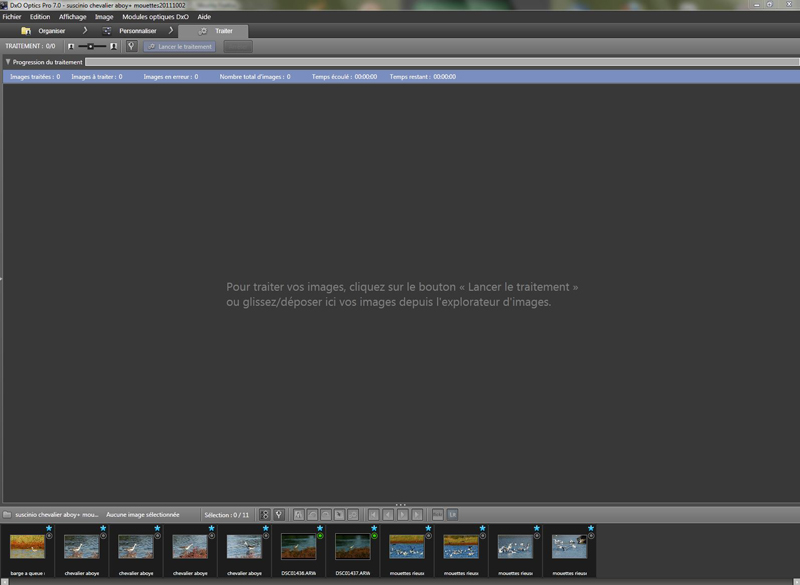Viewport: 800px width, 585px height.
Task: Click the Temps restant : 00:00:00 readout
Action: 423,77
